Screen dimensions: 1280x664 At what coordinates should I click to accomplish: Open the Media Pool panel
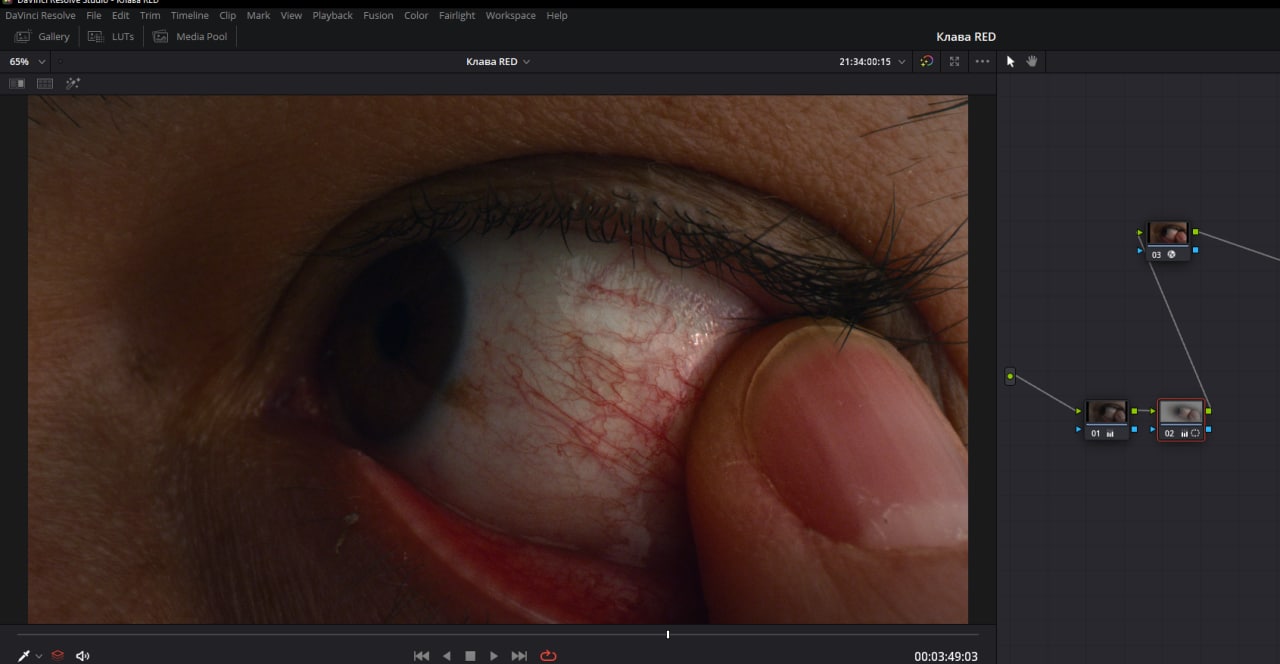pyautogui.click(x=190, y=37)
